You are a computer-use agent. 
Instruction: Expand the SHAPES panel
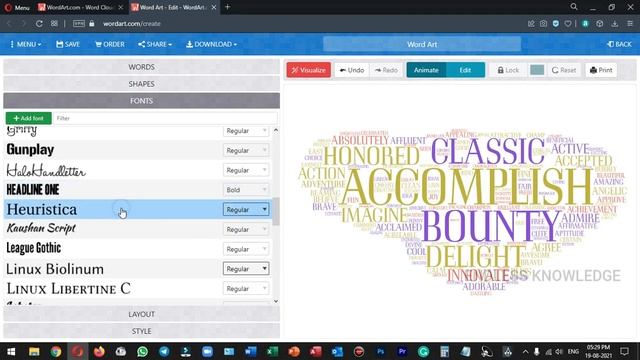coord(141,84)
